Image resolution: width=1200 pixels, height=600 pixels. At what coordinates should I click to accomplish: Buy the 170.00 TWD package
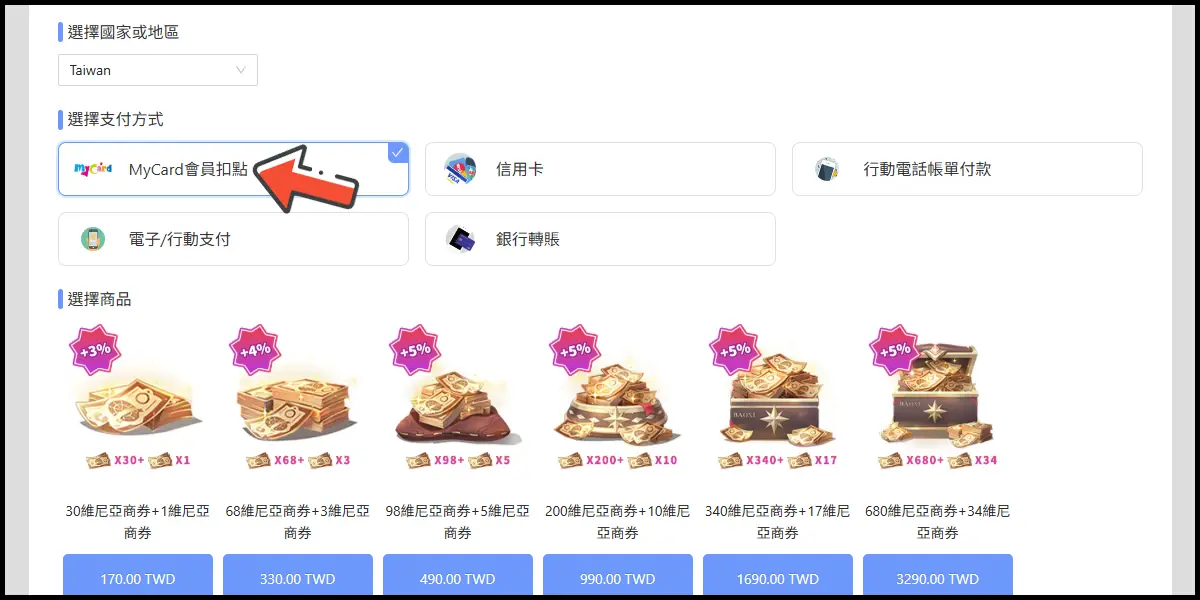point(138,577)
